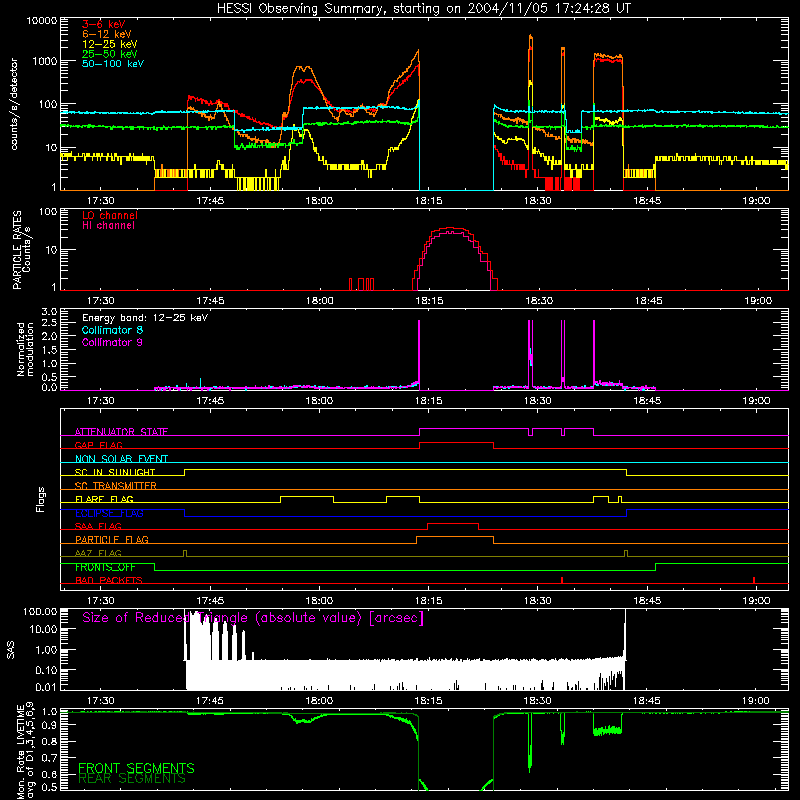Click the 'Flags' y-axis title
Viewport: 800px width, 800px height.
pos(40,499)
